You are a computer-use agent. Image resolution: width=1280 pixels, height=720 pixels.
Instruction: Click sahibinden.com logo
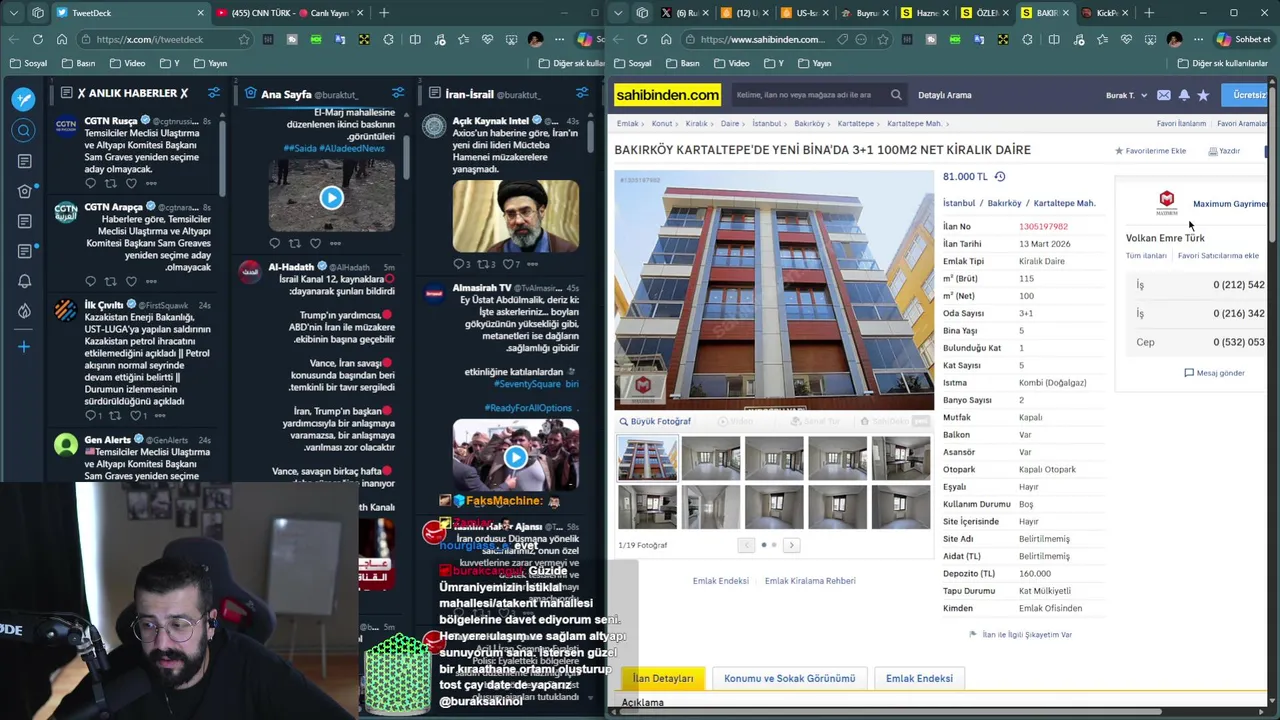(x=667, y=95)
